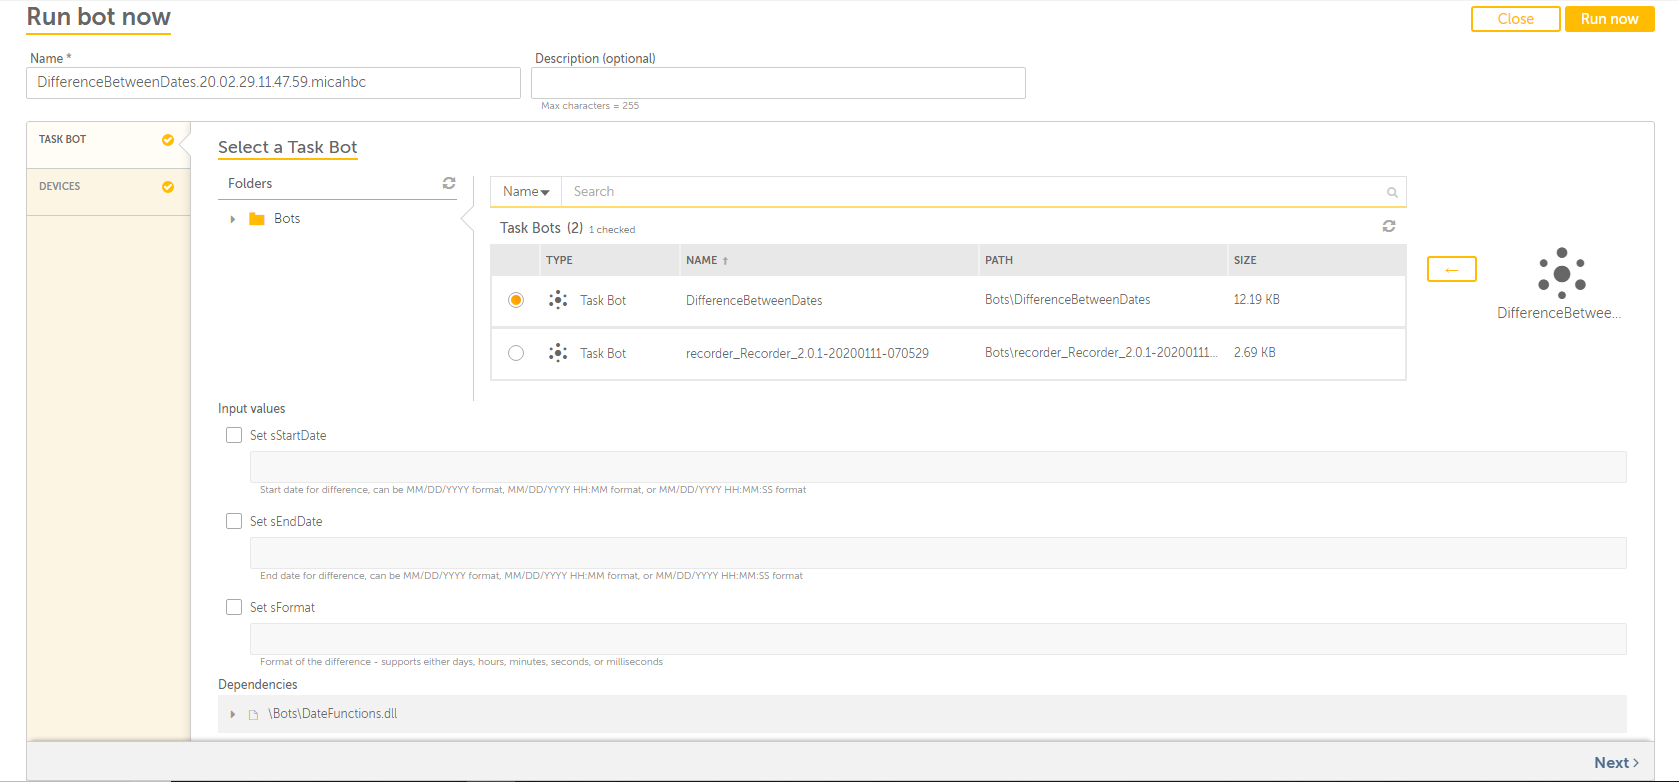Click the search magnifier icon
This screenshot has height=782, width=1679.
1391,192
